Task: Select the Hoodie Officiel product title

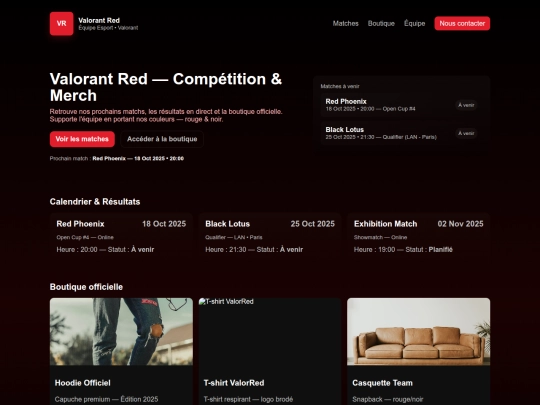Action: 83,383
